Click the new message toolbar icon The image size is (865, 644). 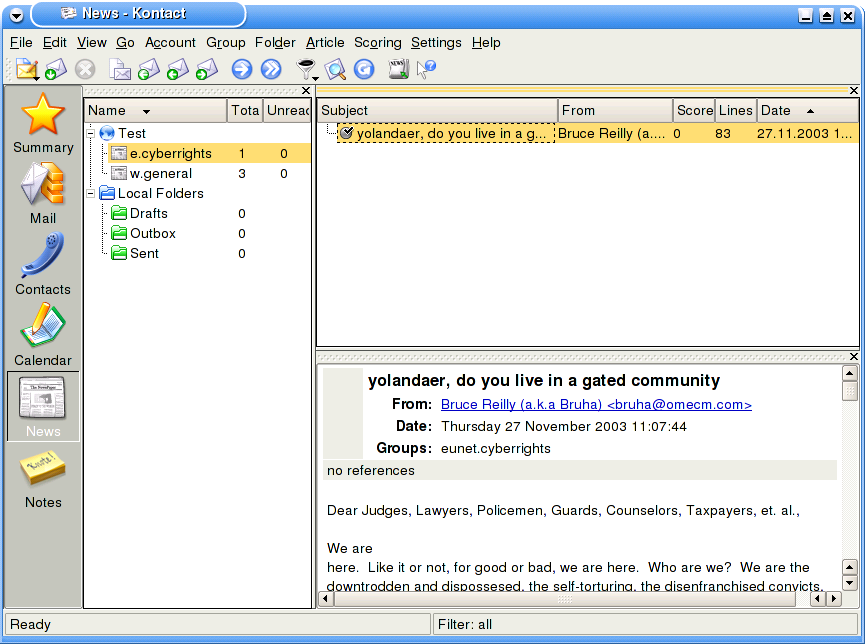(x=26, y=69)
